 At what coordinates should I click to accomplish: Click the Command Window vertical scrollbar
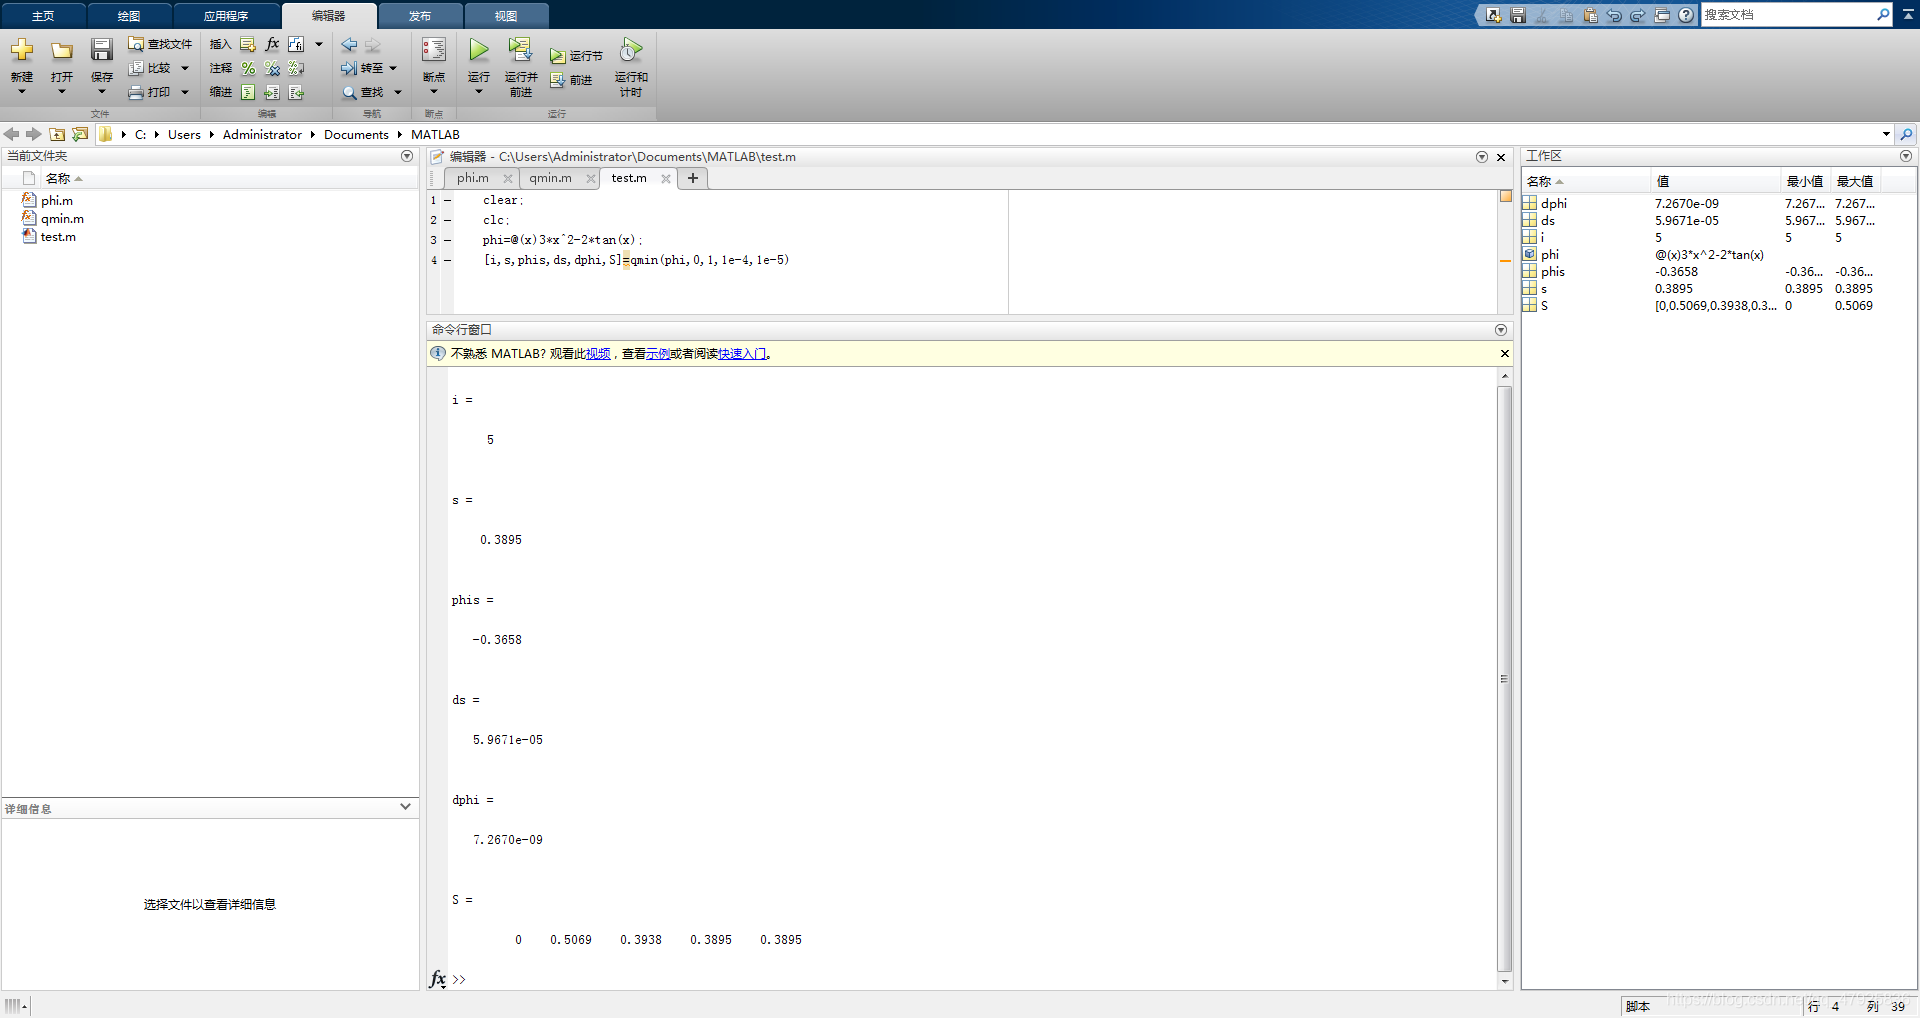click(x=1504, y=679)
